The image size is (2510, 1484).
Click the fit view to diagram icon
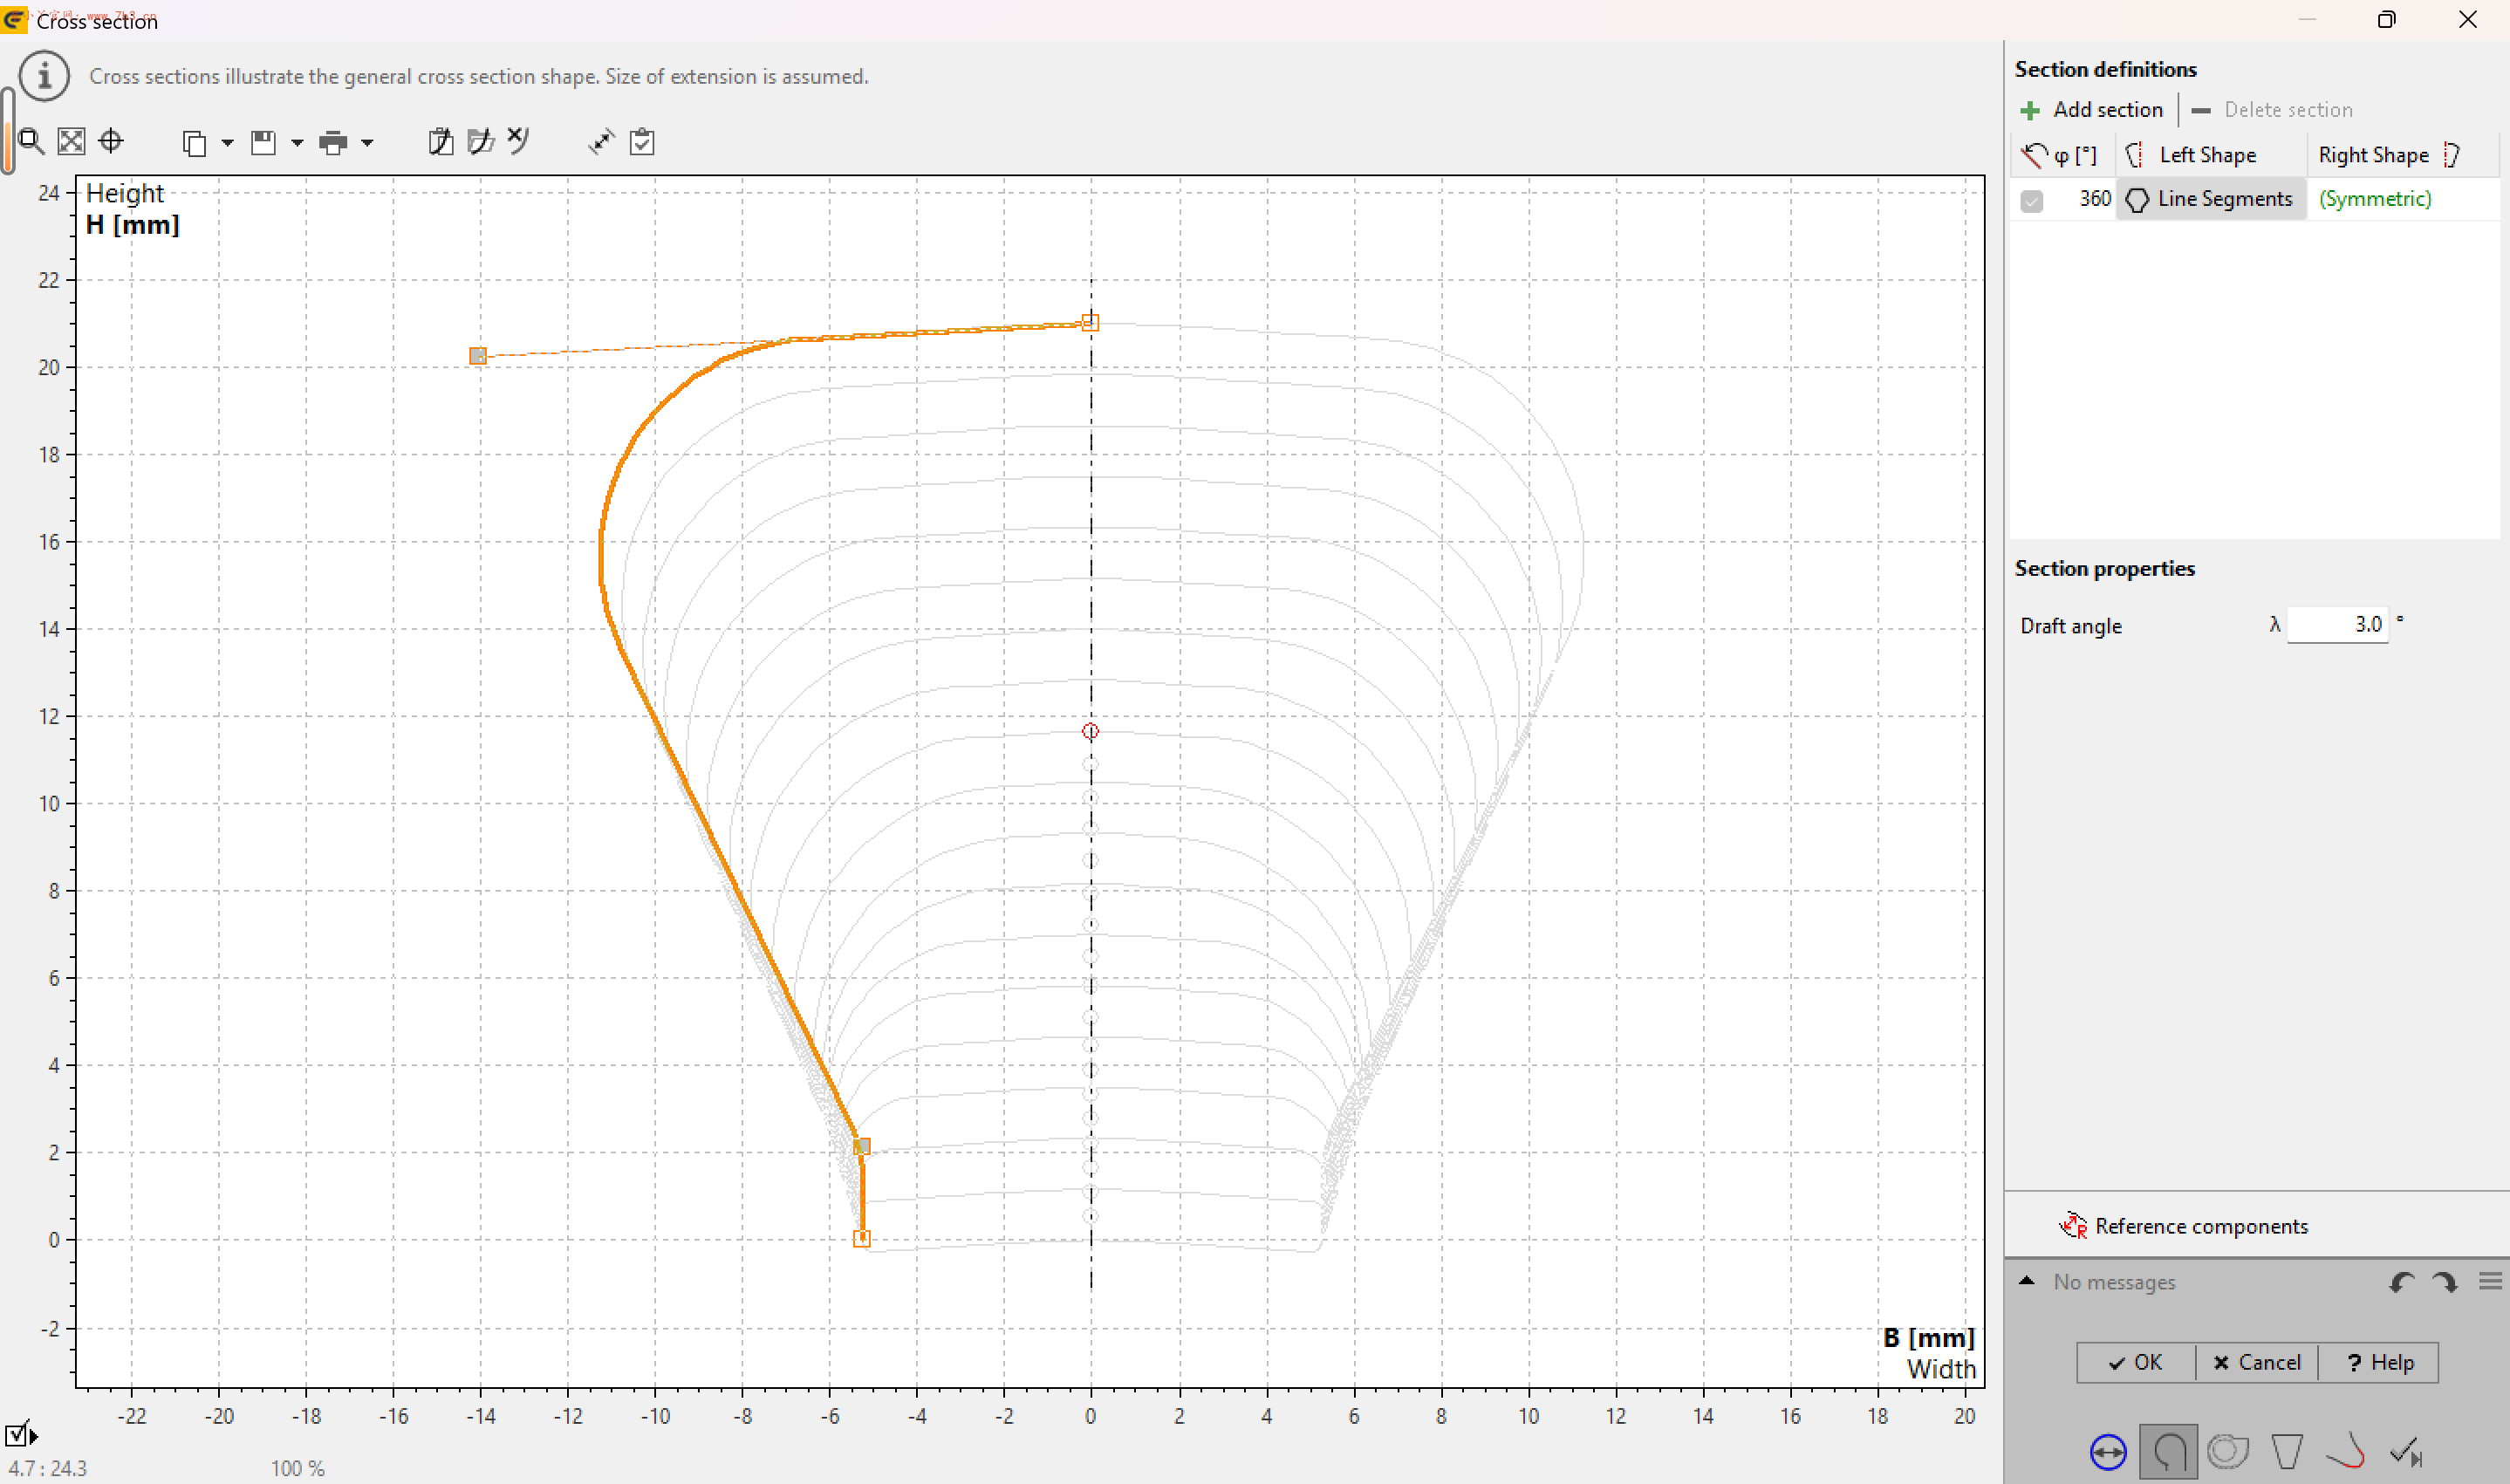71,141
